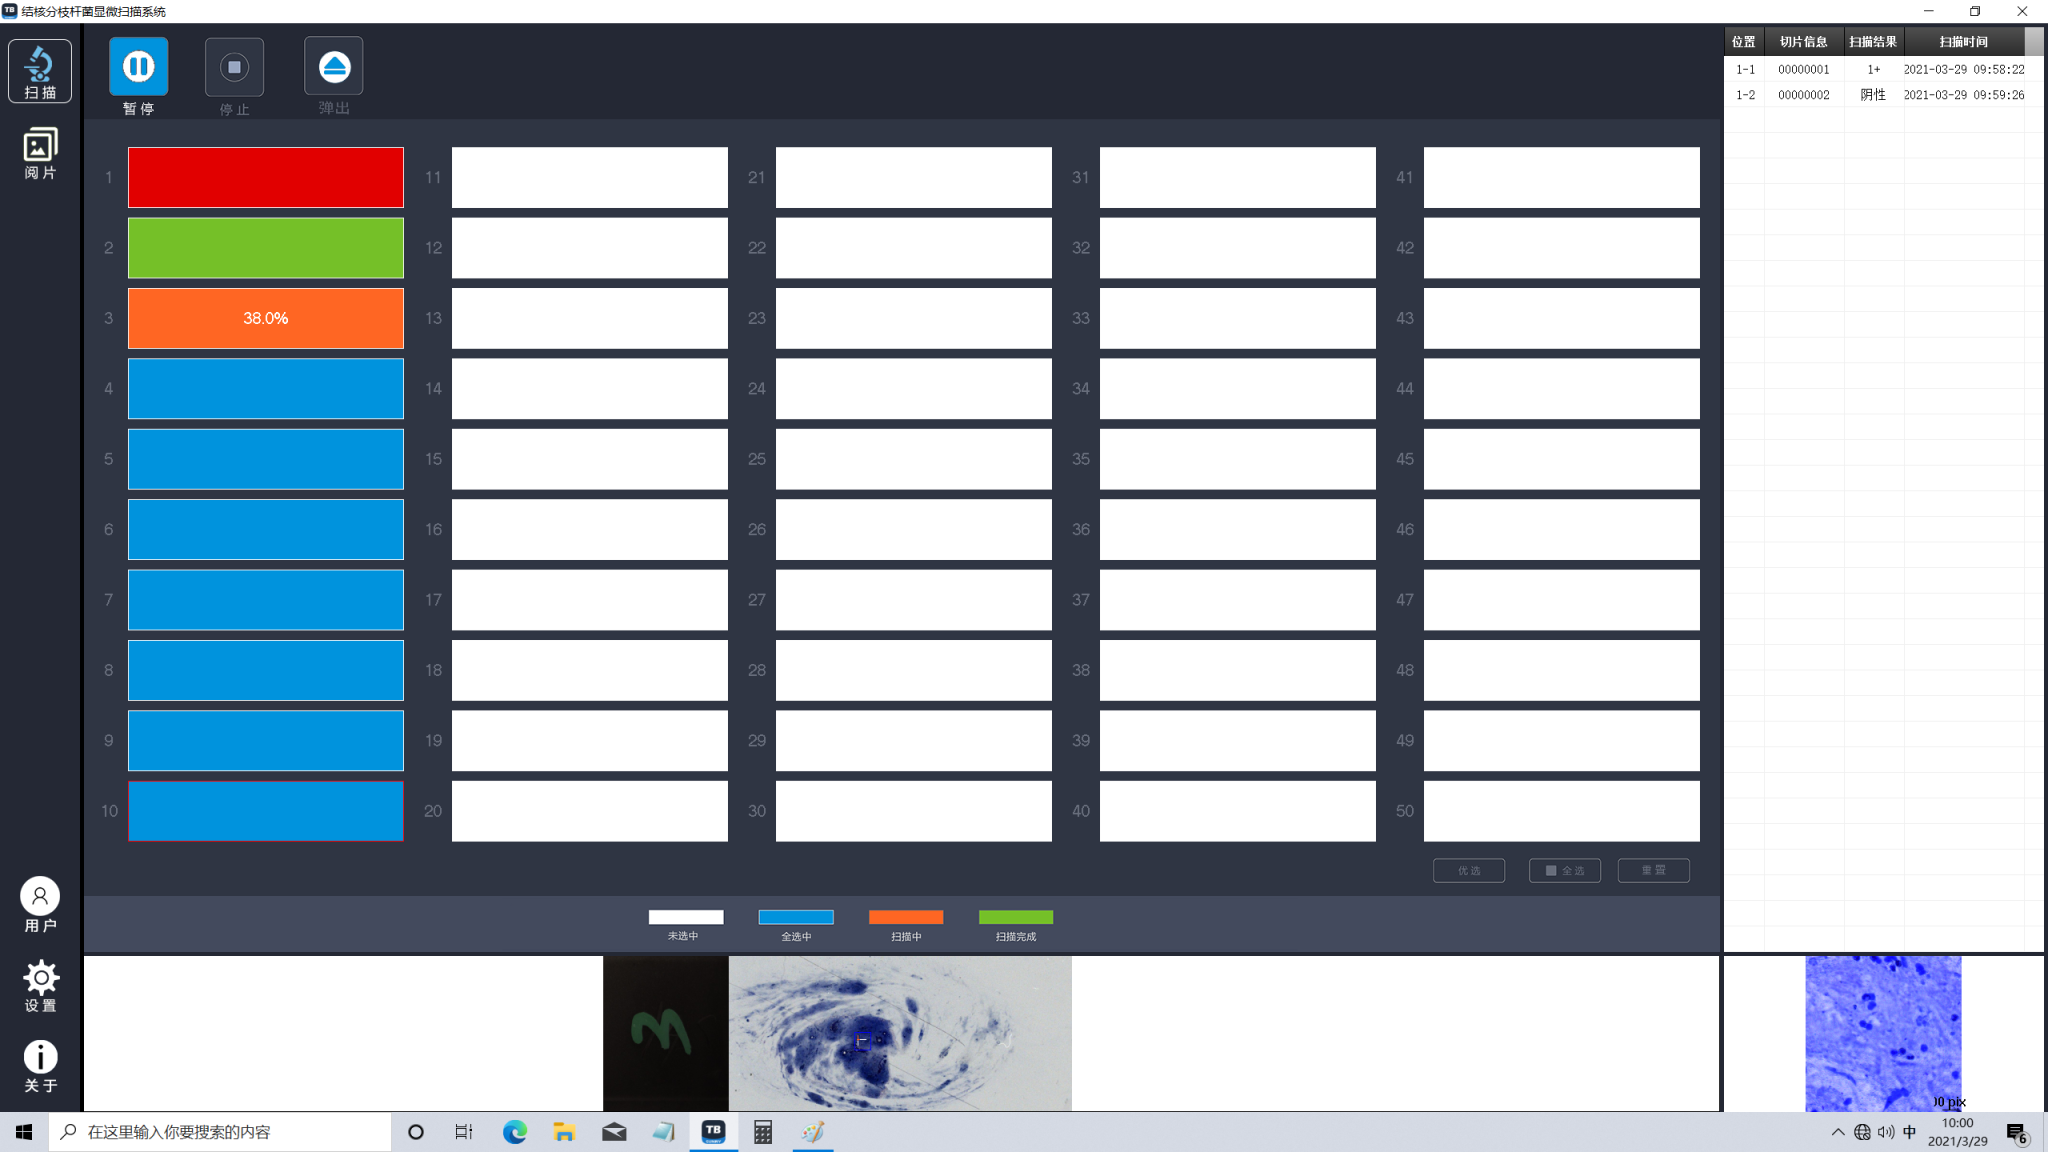Open the 扫描 scan page in sidebar
2048x1152 pixels.
click(x=40, y=71)
